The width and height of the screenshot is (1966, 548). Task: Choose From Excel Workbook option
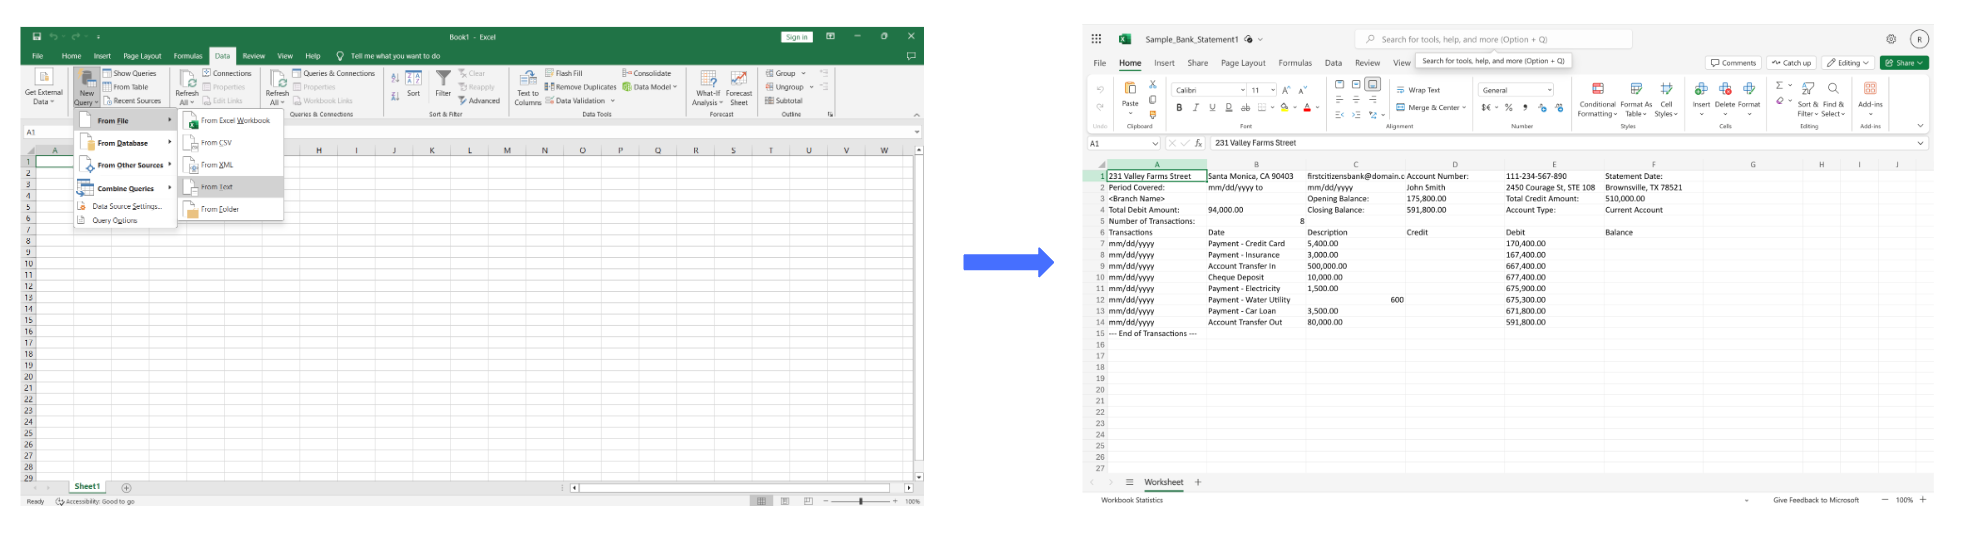click(231, 121)
